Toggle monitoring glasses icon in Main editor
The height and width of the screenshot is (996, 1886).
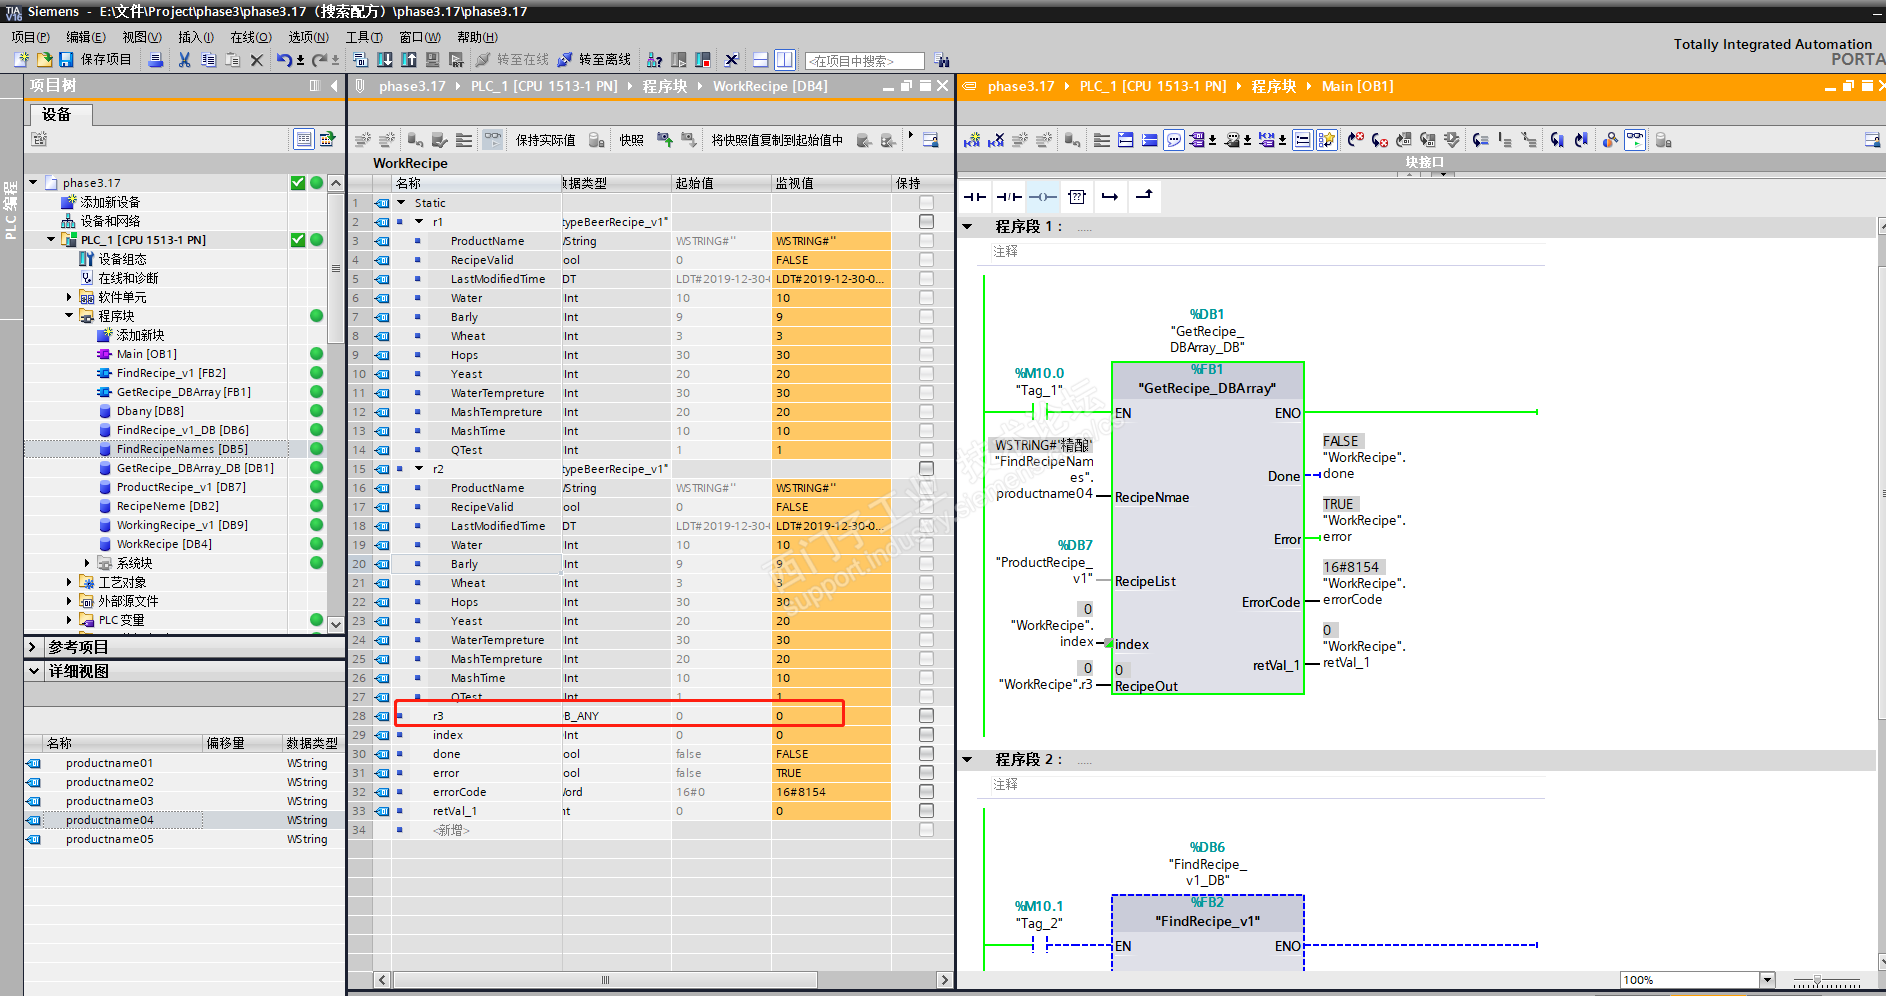(1634, 140)
